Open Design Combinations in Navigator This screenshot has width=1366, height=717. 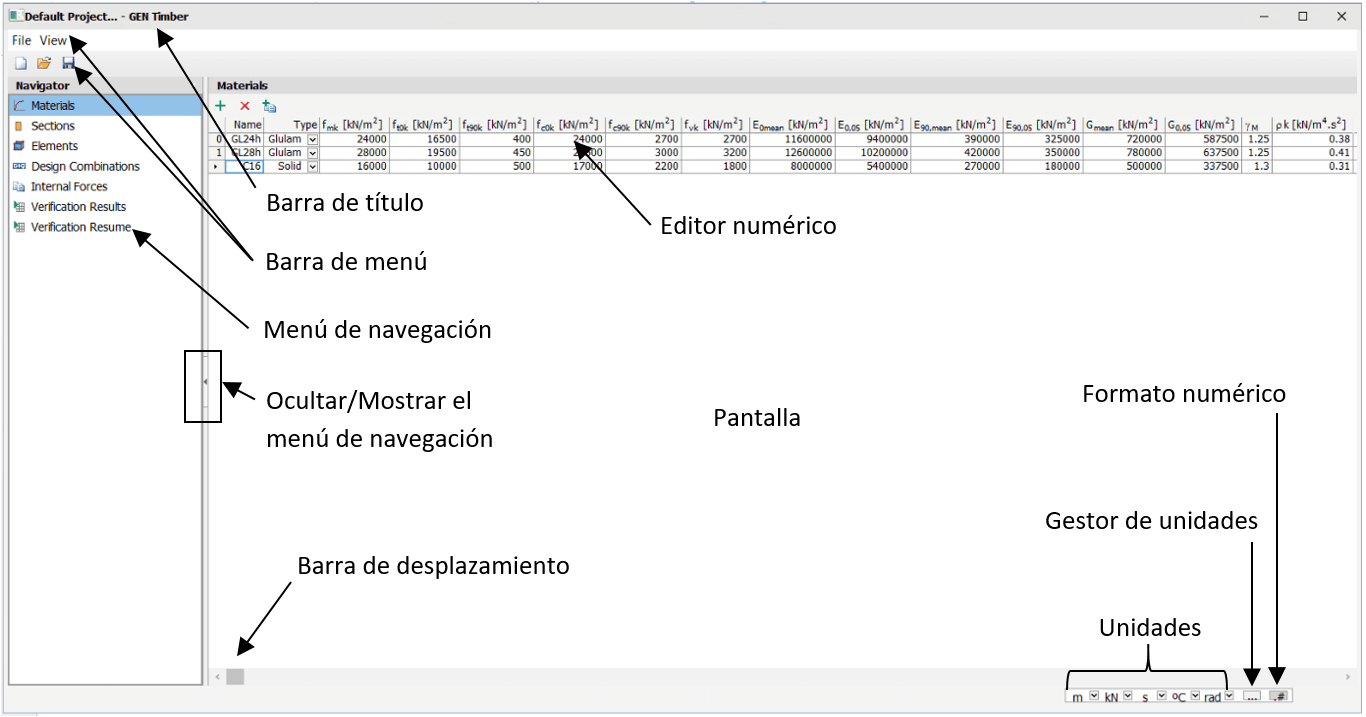(85, 167)
